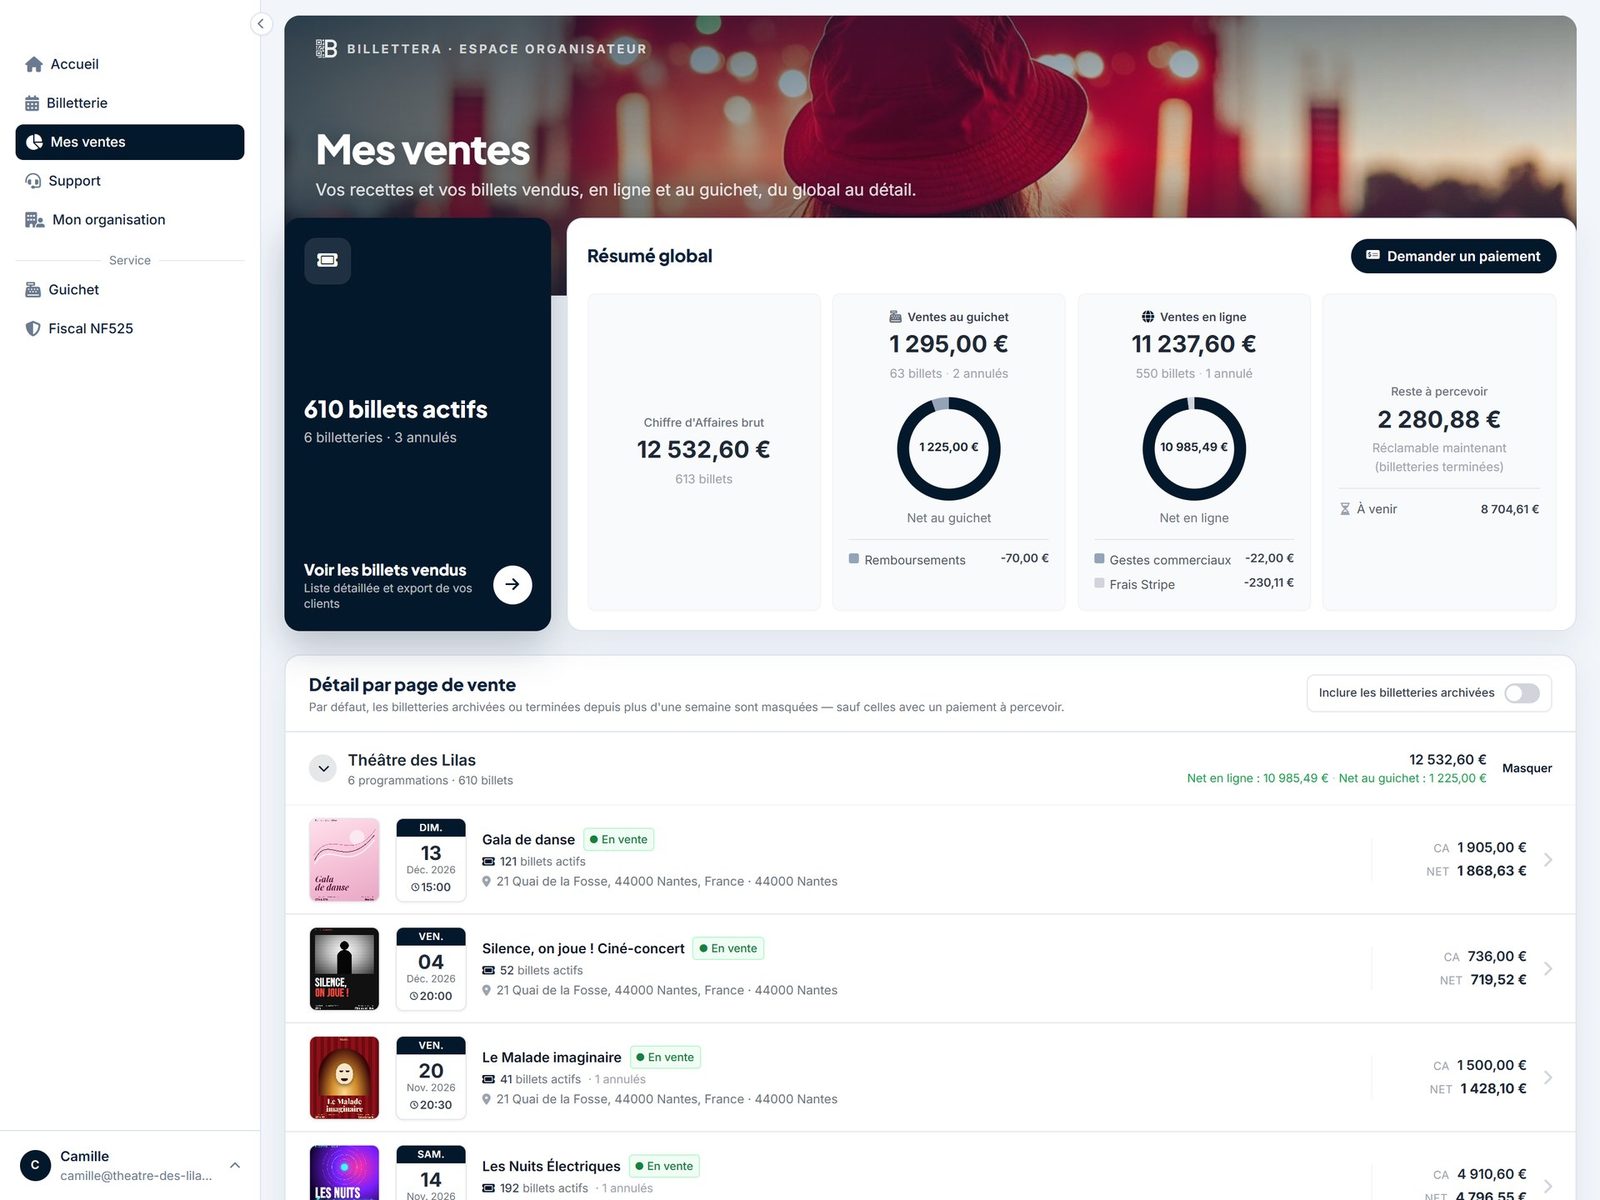This screenshot has height=1200, width=1600.
Task: Click location pin in Silence, on joue ! row
Action: pos(487,990)
